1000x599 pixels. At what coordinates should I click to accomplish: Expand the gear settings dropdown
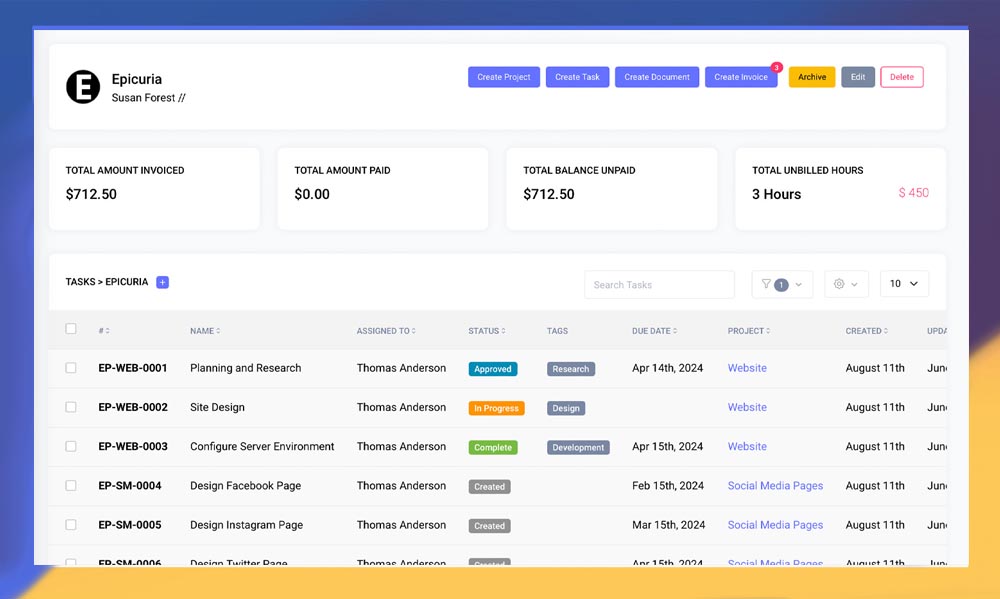(846, 284)
